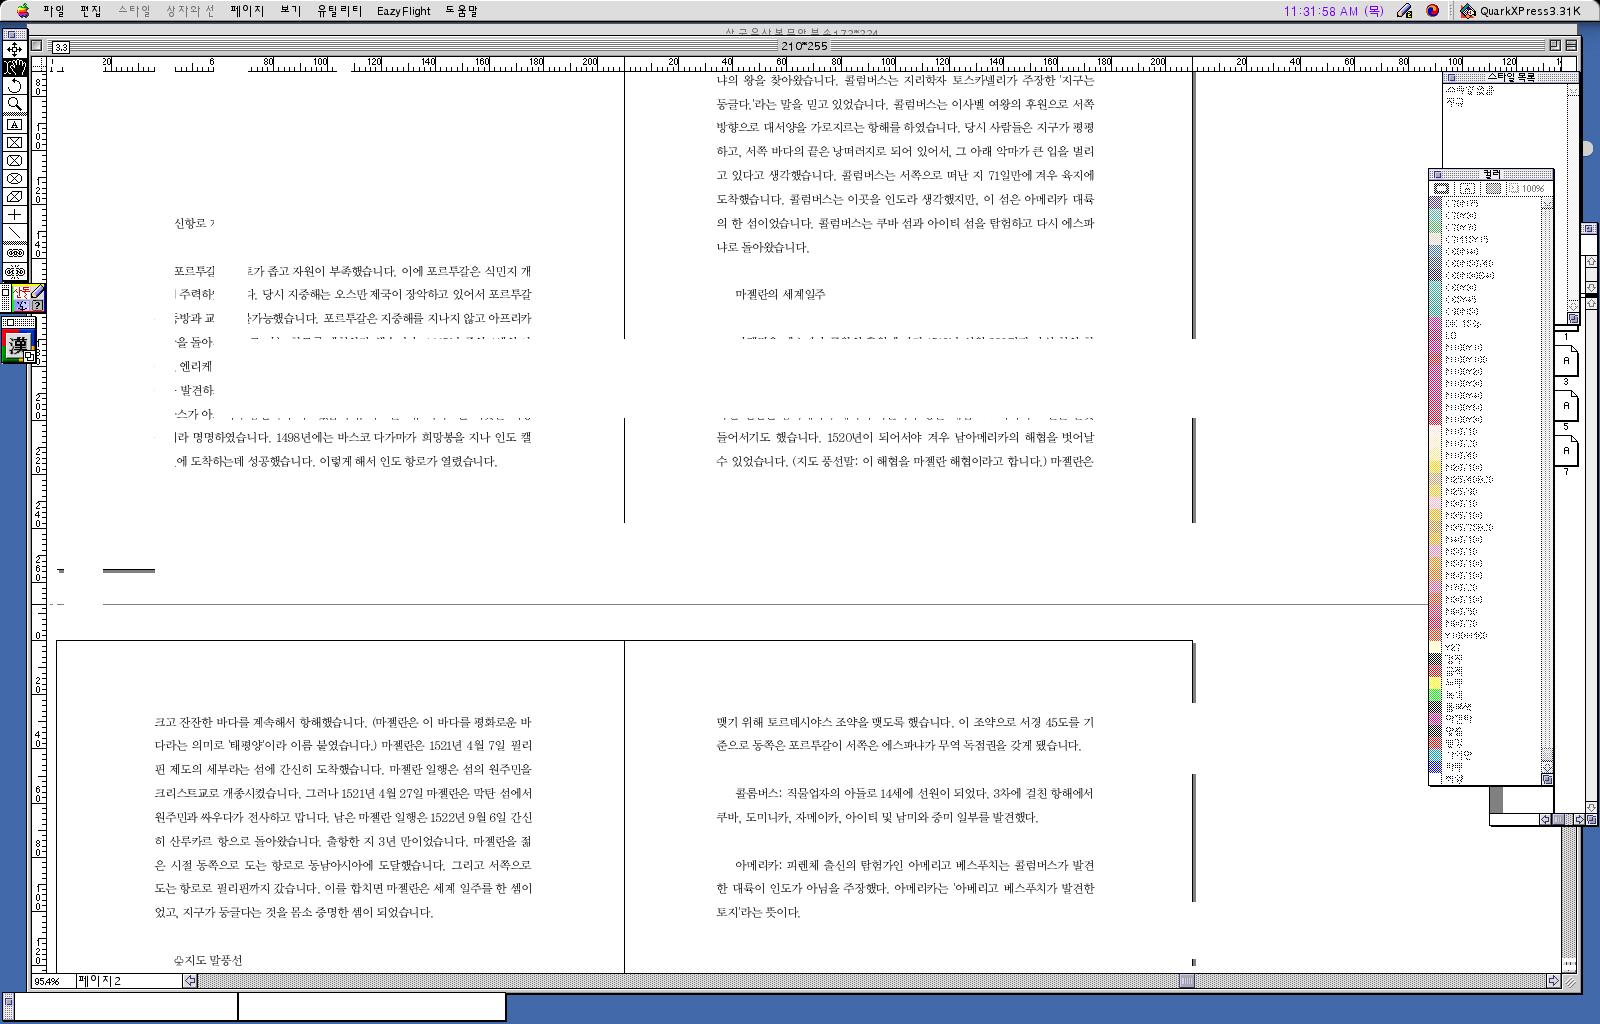Select the Oval Picture Box tool
The height and width of the screenshot is (1024, 1600).
point(14,179)
